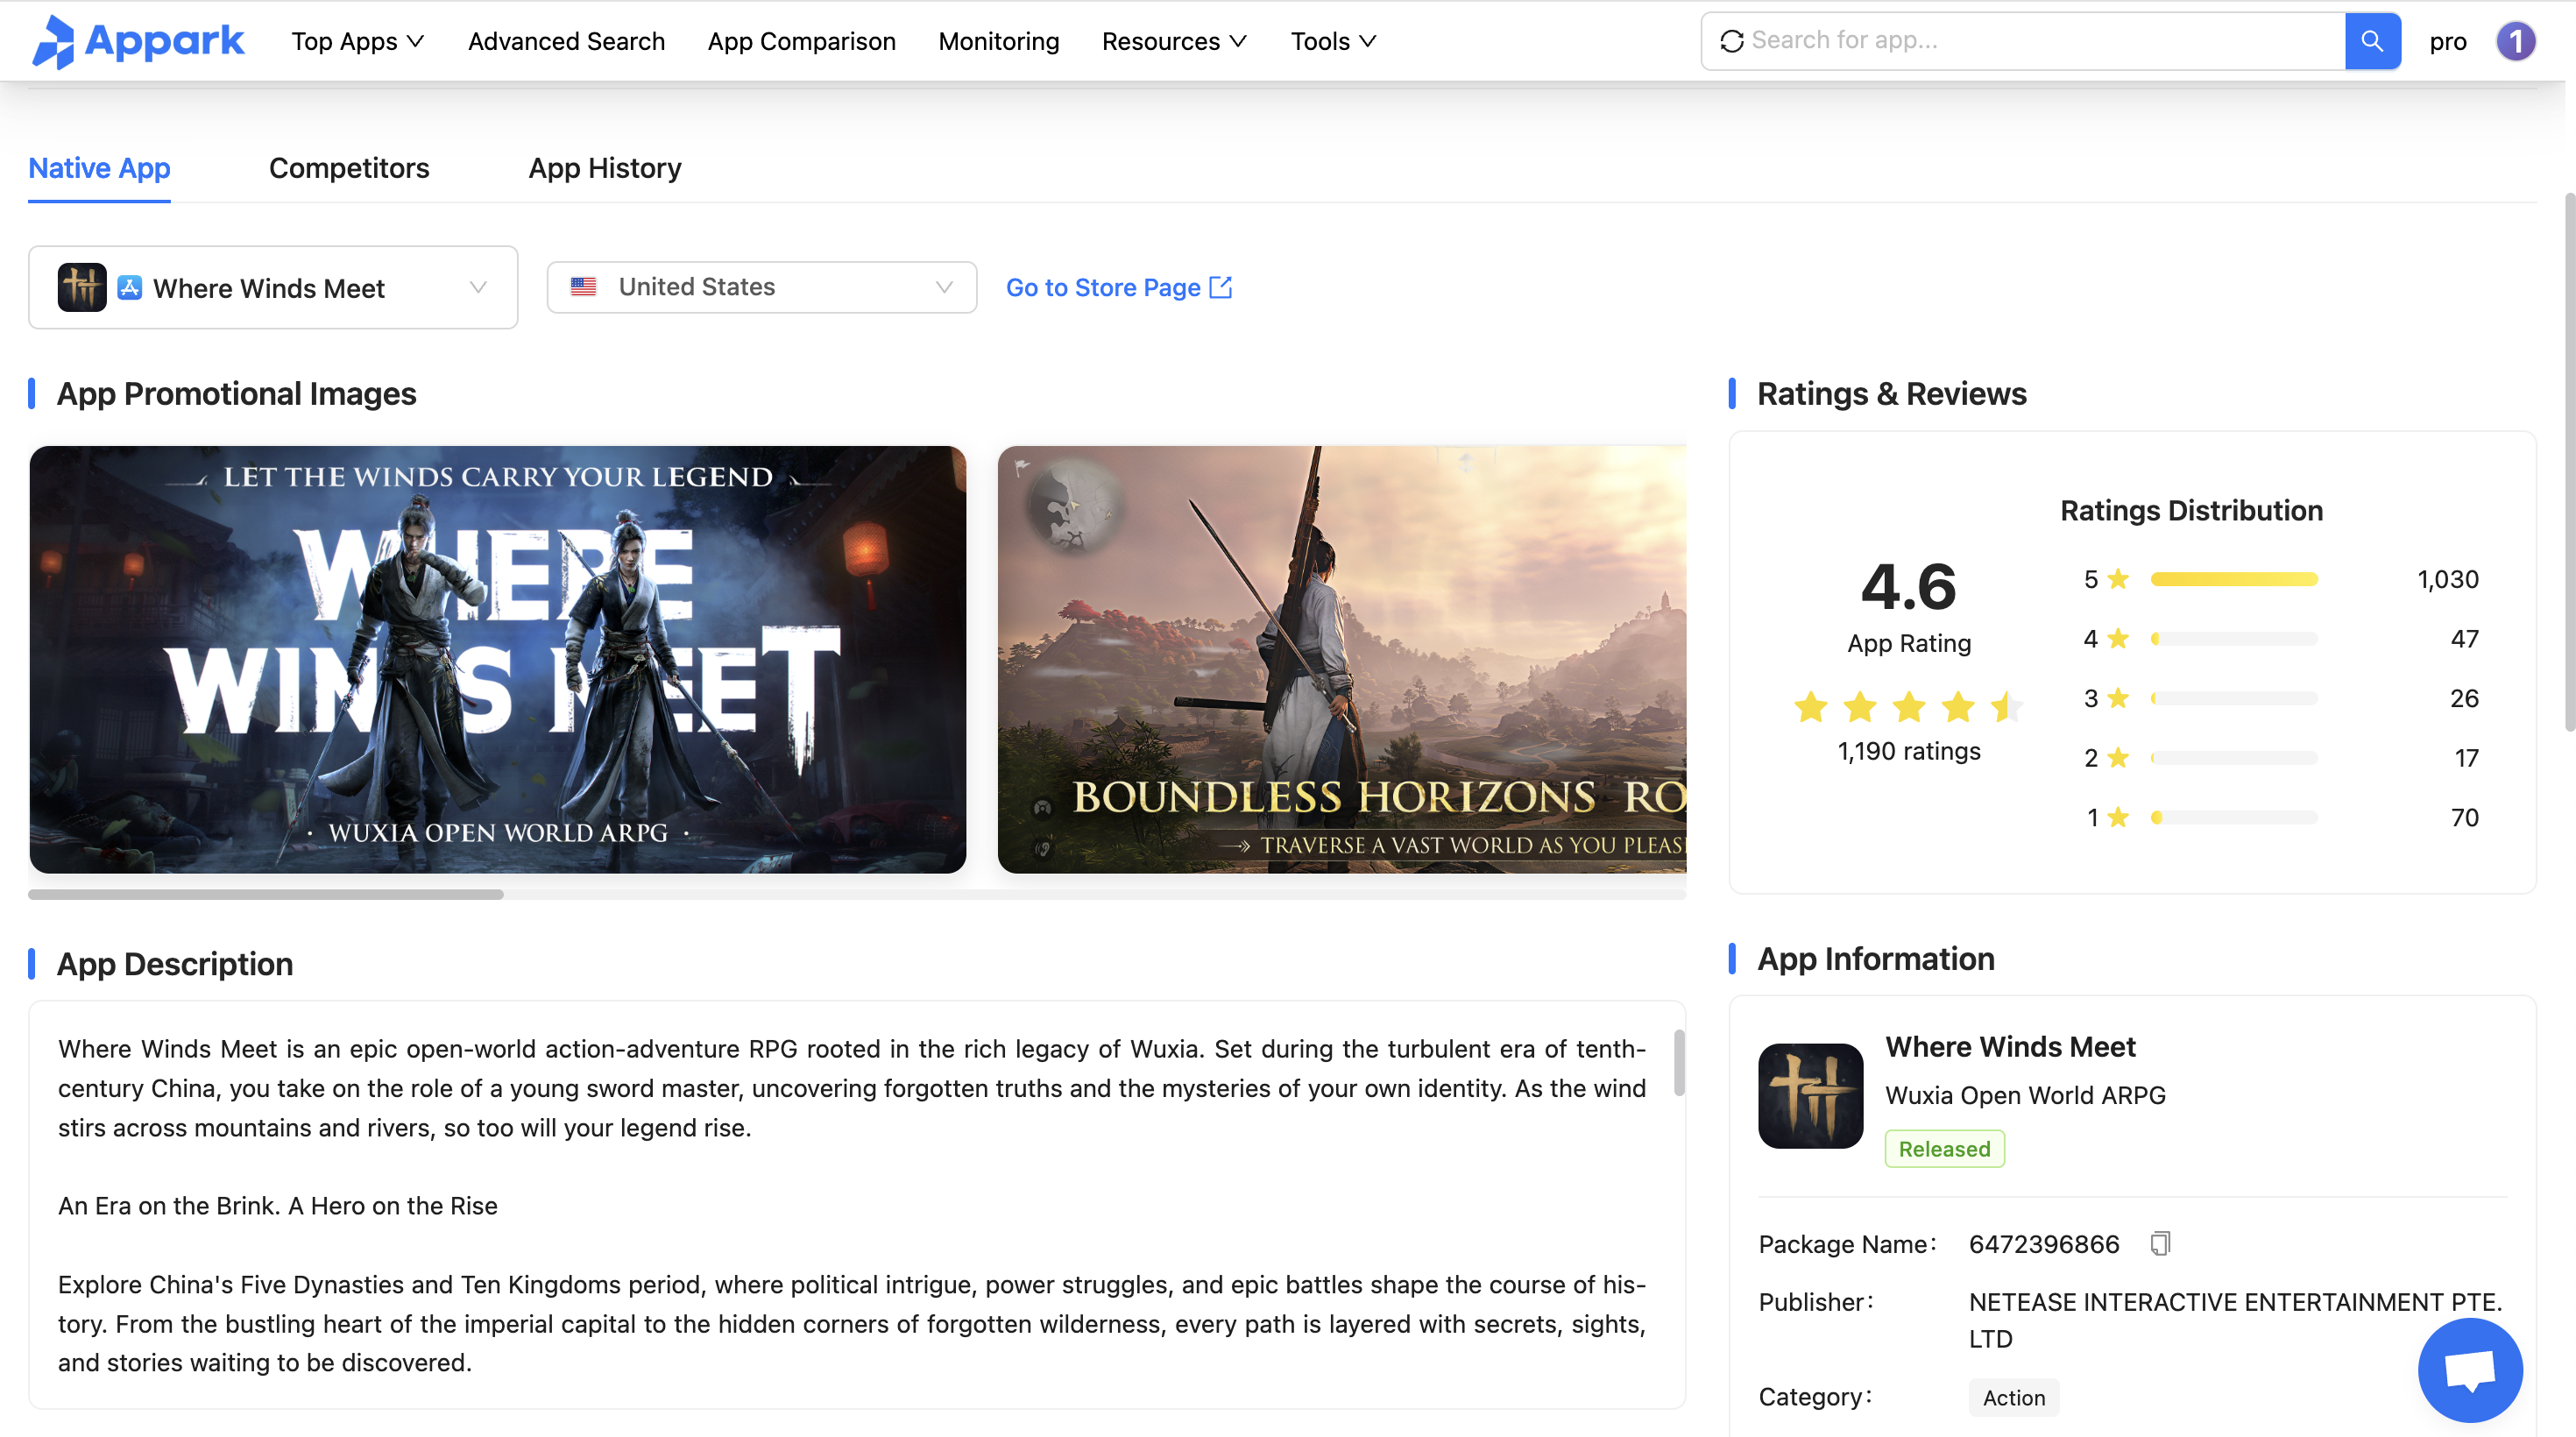Click the Where Winds Meet app icon thumbnail
The width and height of the screenshot is (2576, 1437).
(x=1810, y=1096)
